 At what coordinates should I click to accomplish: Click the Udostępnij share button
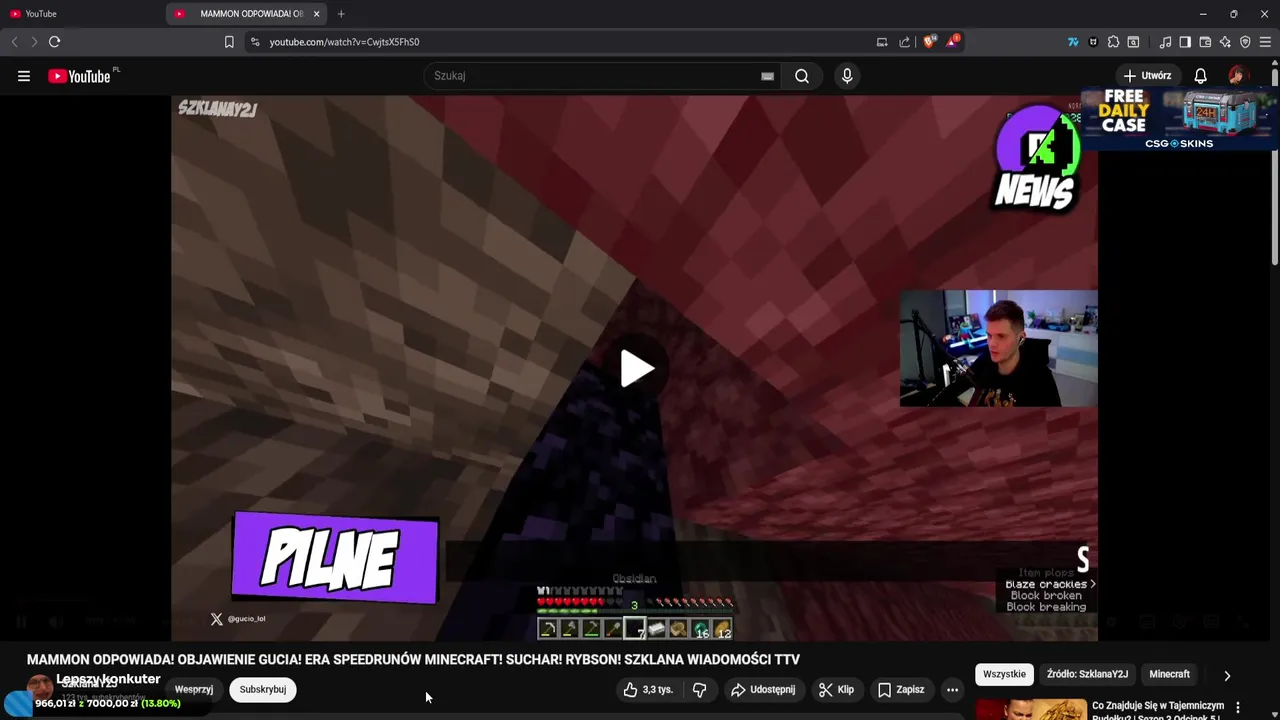point(762,689)
